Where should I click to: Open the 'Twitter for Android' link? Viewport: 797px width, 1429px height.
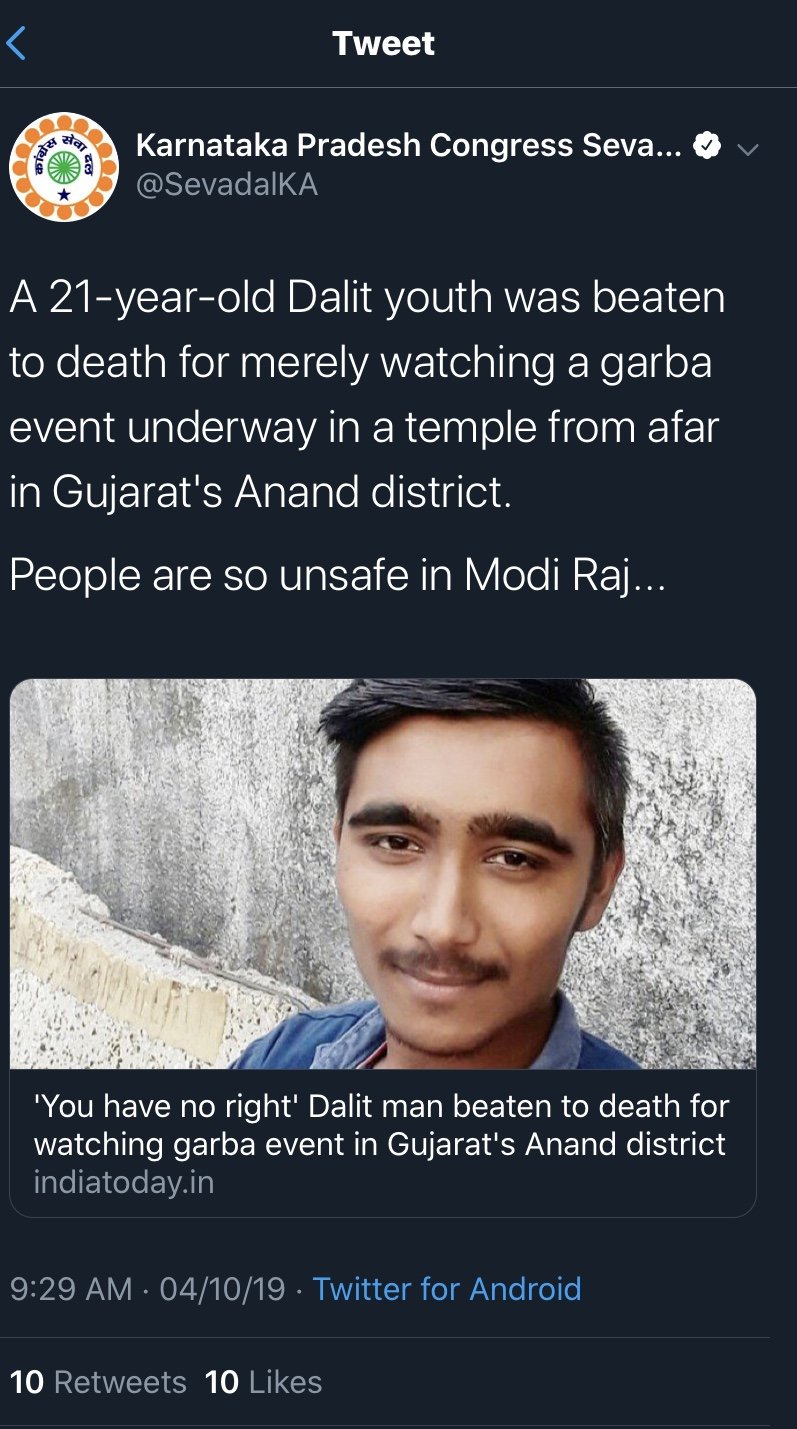point(446,1288)
